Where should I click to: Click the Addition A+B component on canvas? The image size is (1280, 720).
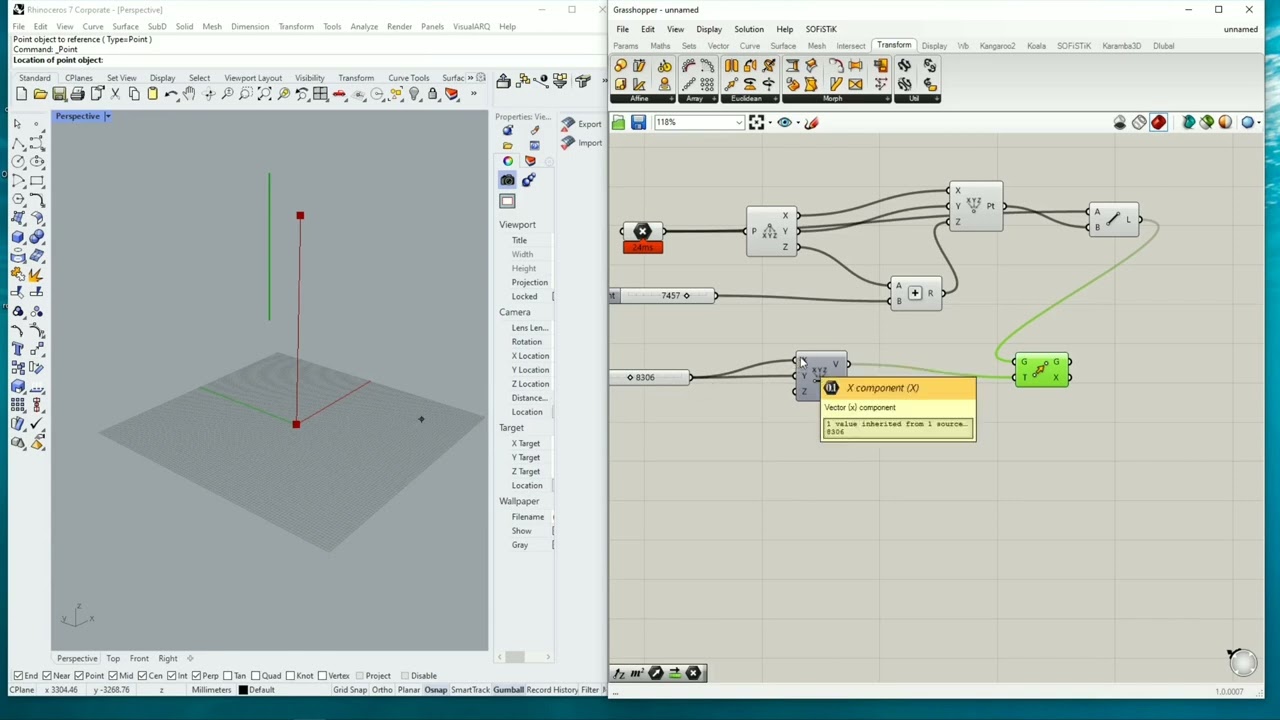coord(915,293)
